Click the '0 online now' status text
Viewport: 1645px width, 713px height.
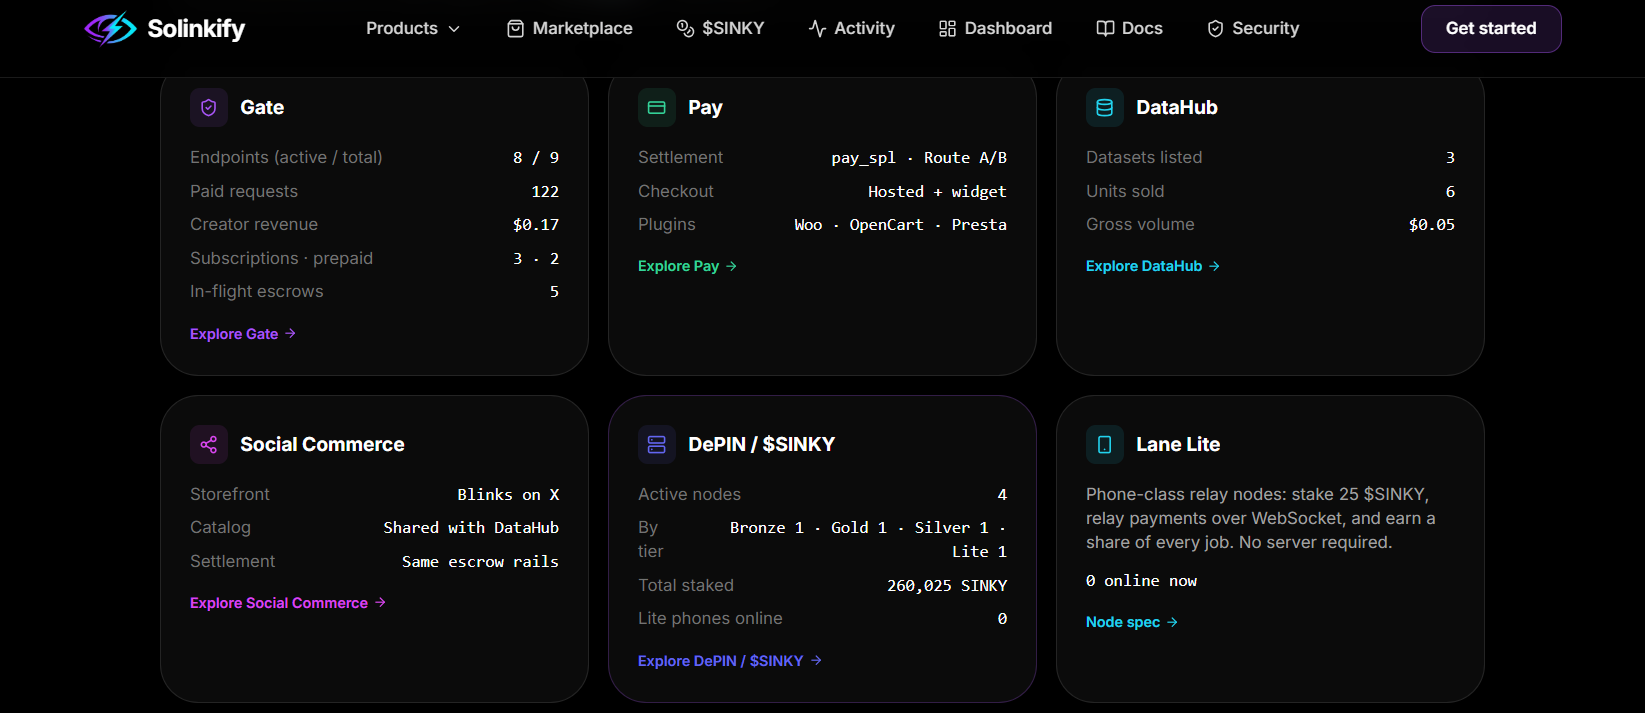tap(1141, 581)
